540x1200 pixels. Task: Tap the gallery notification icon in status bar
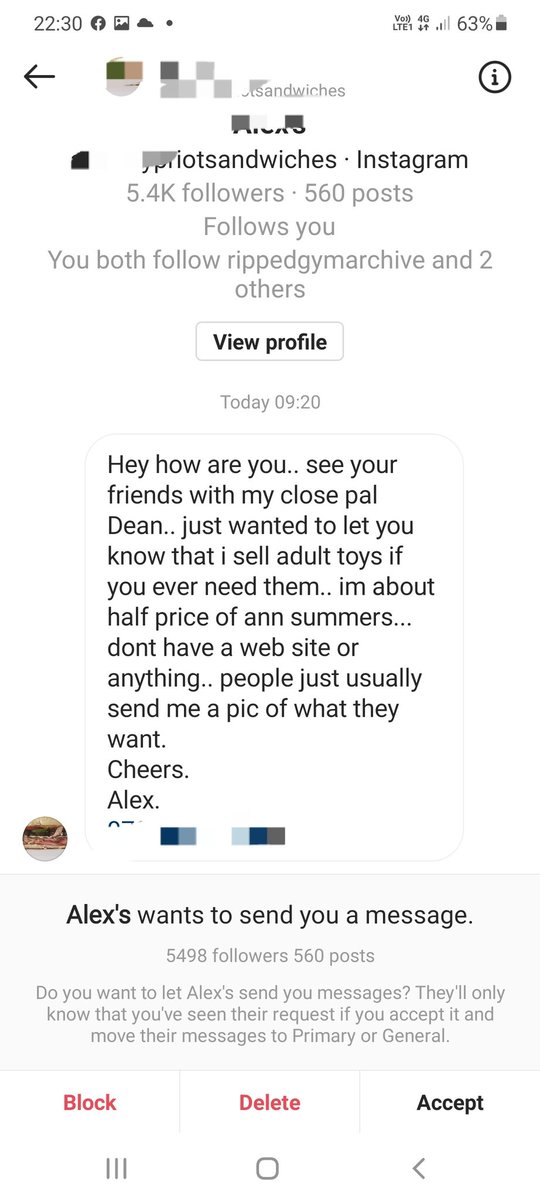[x=122, y=24]
